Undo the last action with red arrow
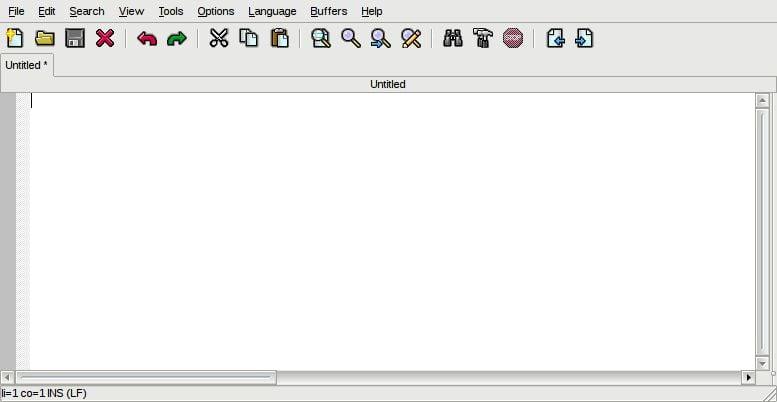The height and width of the screenshot is (402, 777). (147, 39)
